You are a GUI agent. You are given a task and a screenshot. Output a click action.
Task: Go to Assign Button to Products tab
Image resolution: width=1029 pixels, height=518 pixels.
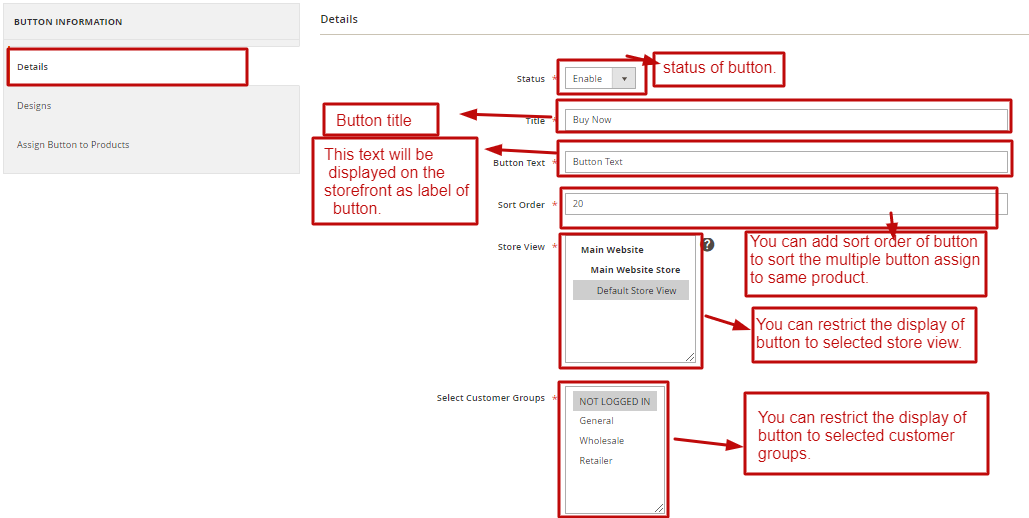pyautogui.click(x=73, y=145)
